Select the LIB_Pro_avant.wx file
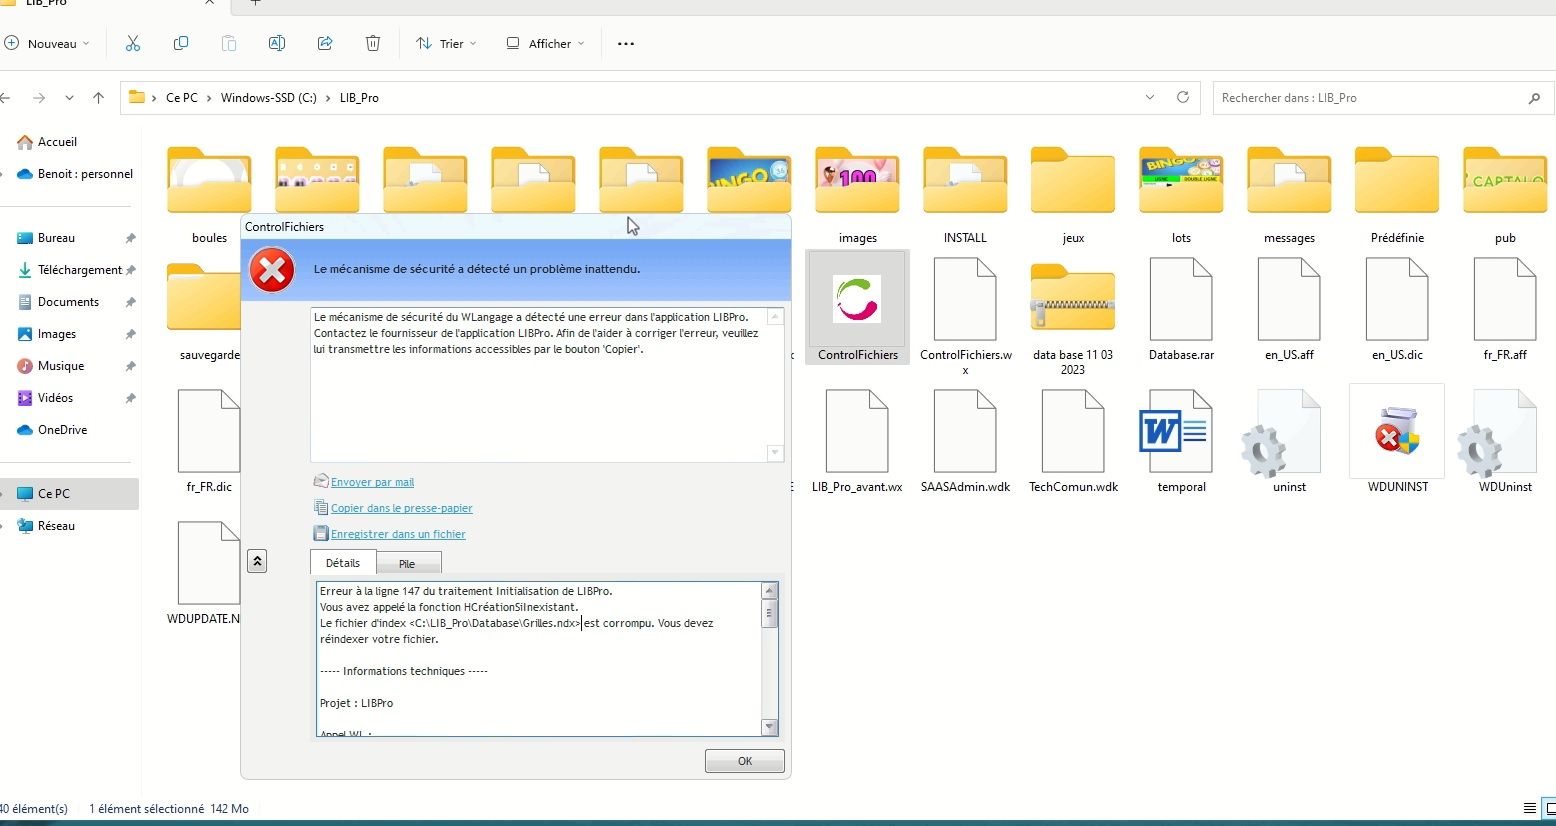 coord(857,441)
